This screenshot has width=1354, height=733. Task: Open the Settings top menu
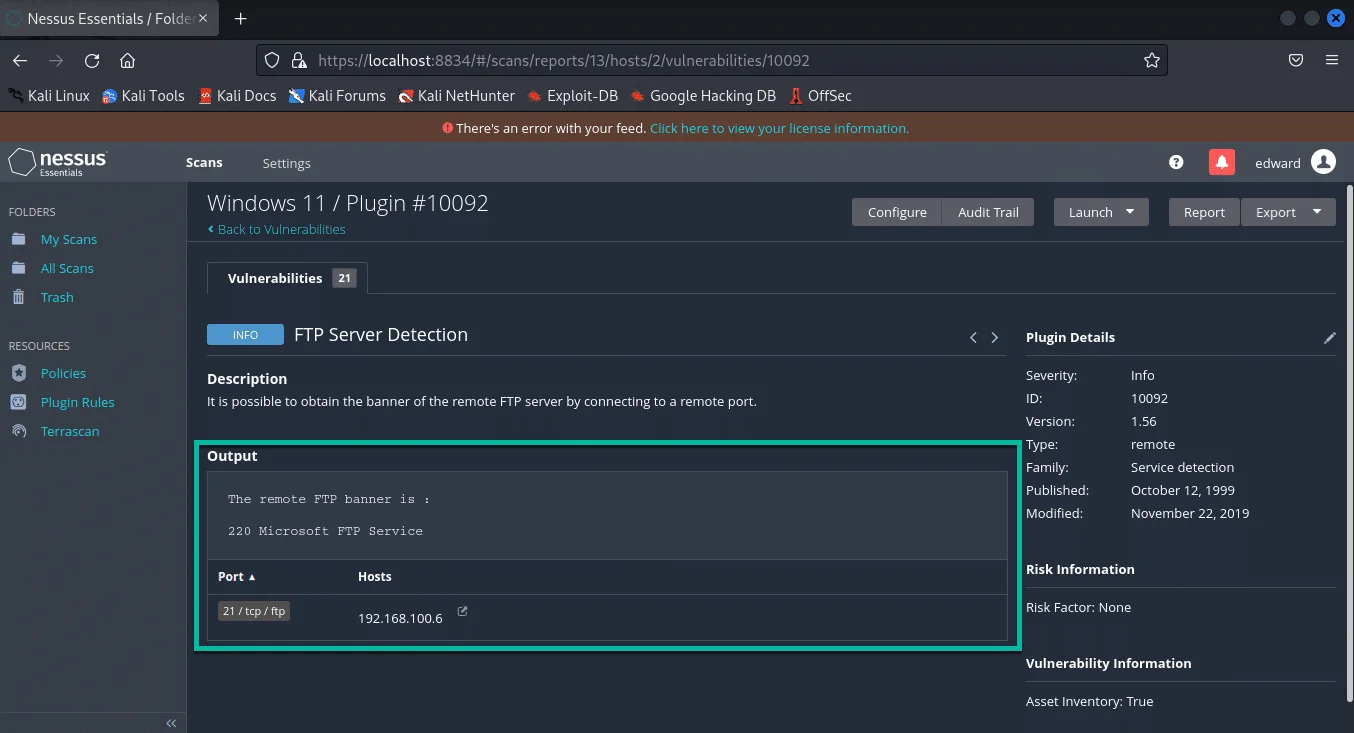286,163
